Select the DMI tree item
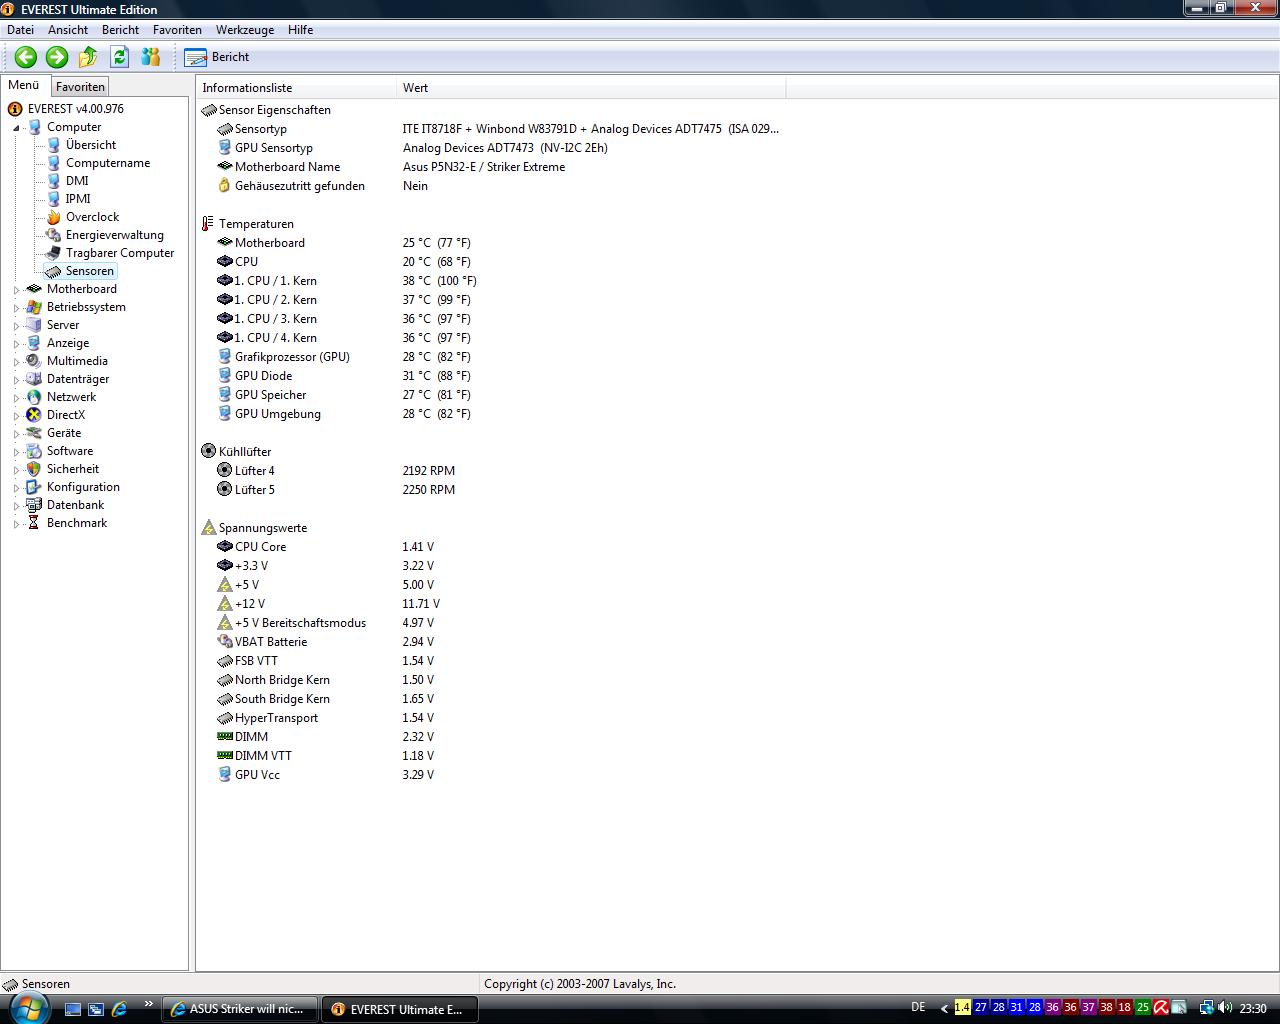1280x1024 pixels. (x=77, y=181)
